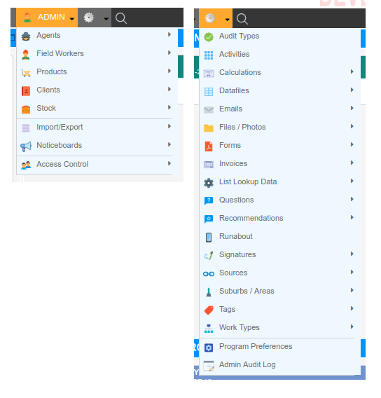Viewport: 381px width, 398px height.
Task: Expand the Tags submenu arrow
Action: click(352, 309)
